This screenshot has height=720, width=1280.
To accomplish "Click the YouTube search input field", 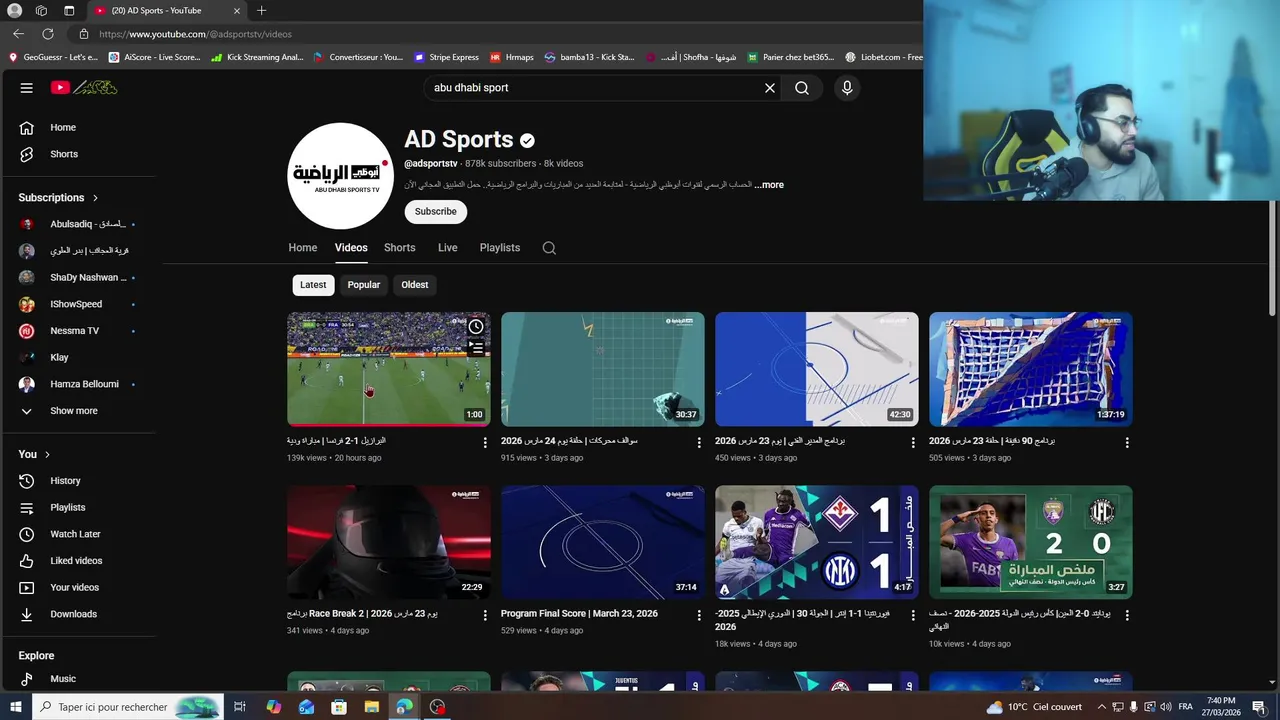I will coord(594,88).
